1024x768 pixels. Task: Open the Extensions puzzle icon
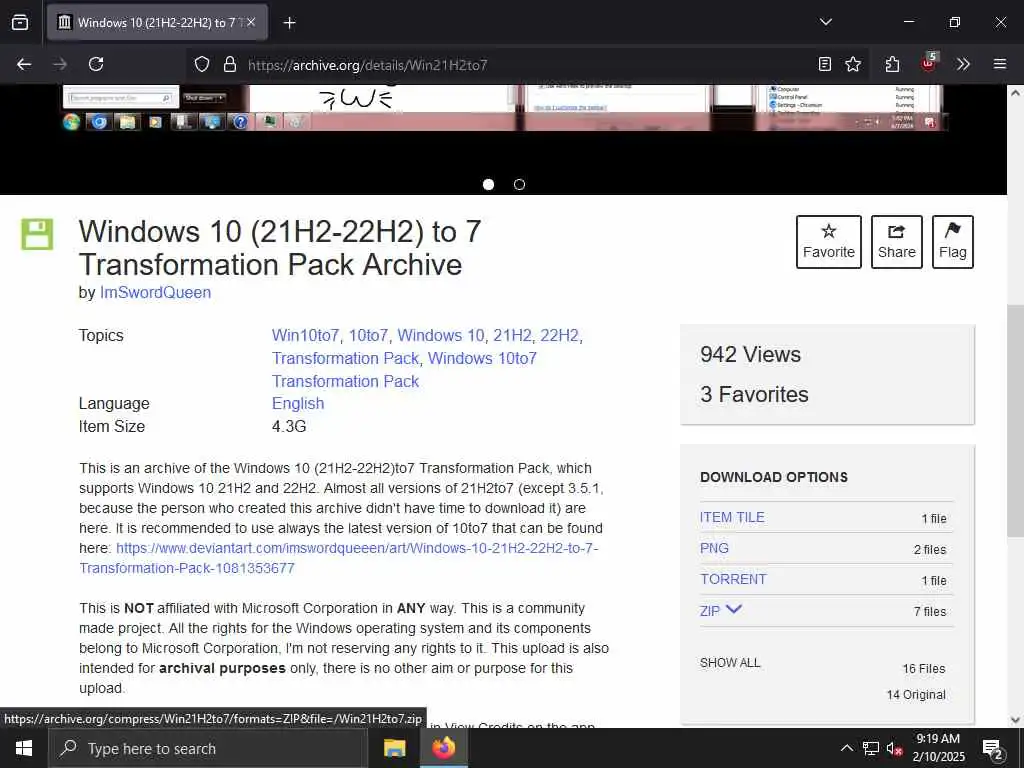[893, 64]
